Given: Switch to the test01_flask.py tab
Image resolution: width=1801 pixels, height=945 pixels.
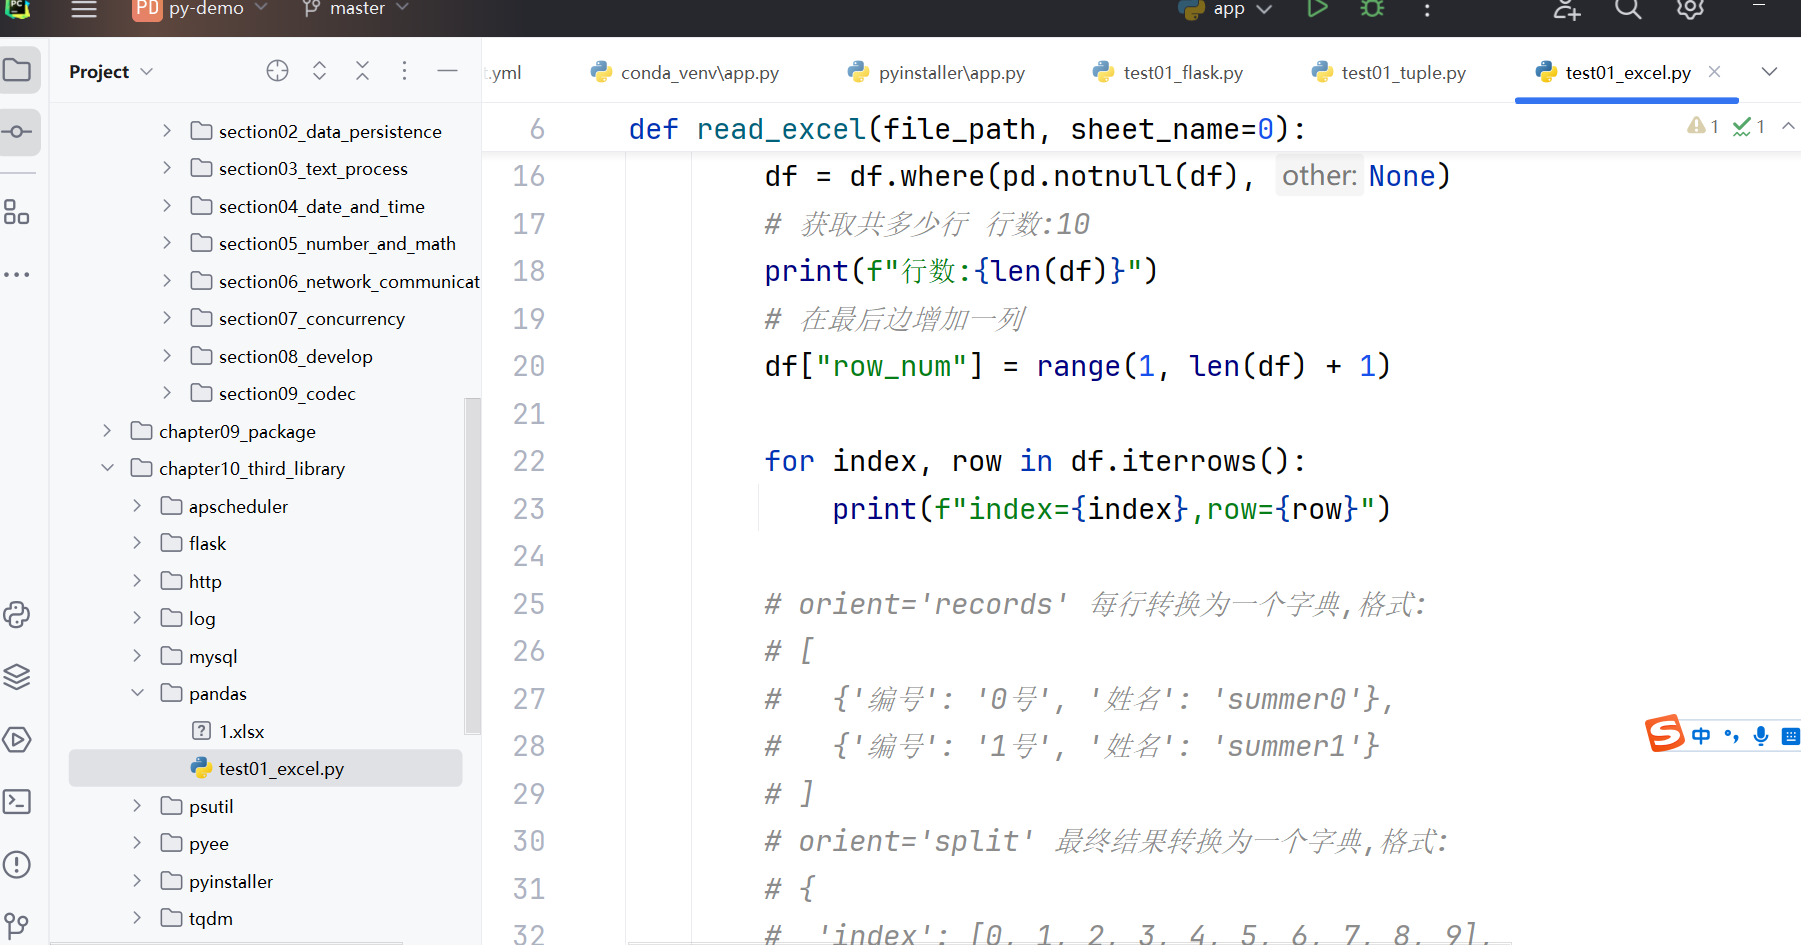Looking at the screenshot, I should click(x=1168, y=72).
